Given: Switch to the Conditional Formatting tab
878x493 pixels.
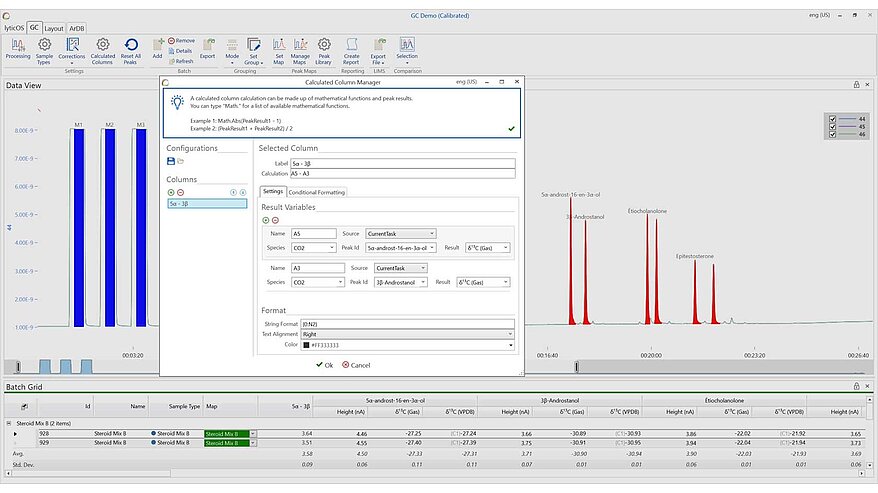Looking at the screenshot, I should (x=317, y=192).
